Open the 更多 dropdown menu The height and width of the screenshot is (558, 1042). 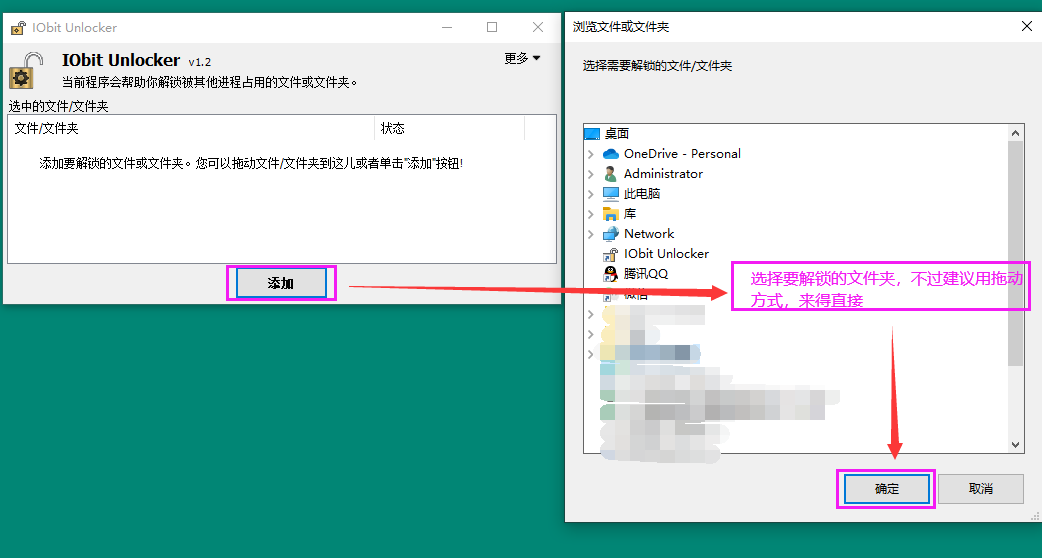click(x=522, y=59)
